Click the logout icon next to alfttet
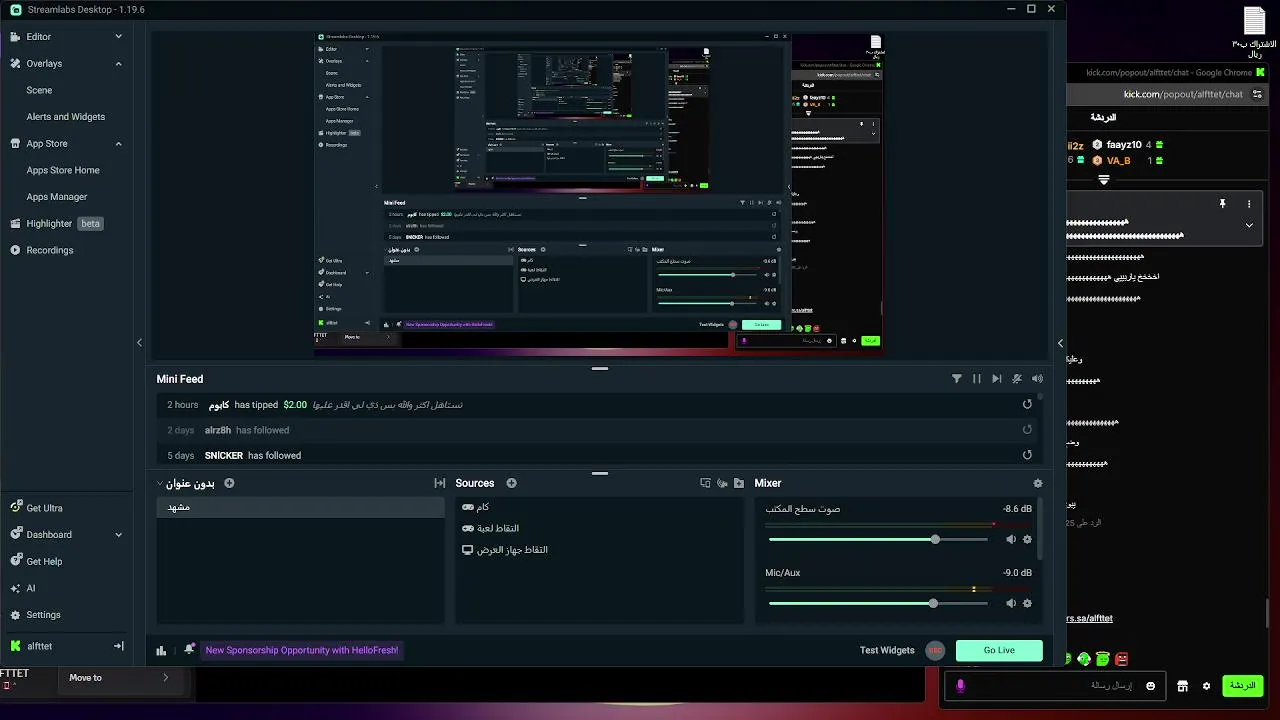The height and width of the screenshot is (720, 1280). [x=118, y=646]
